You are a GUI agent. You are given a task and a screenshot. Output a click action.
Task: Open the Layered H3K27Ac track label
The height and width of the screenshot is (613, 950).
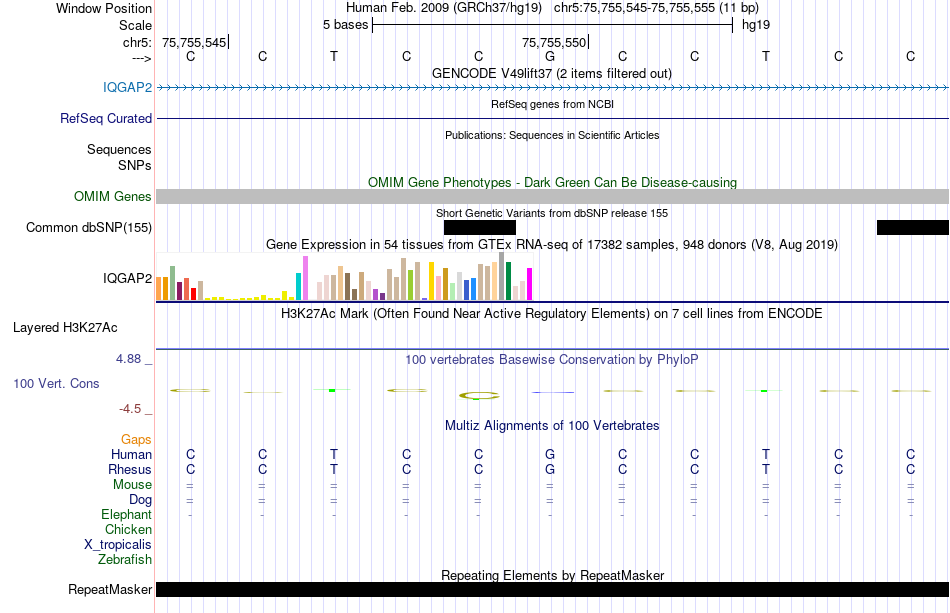65,328
